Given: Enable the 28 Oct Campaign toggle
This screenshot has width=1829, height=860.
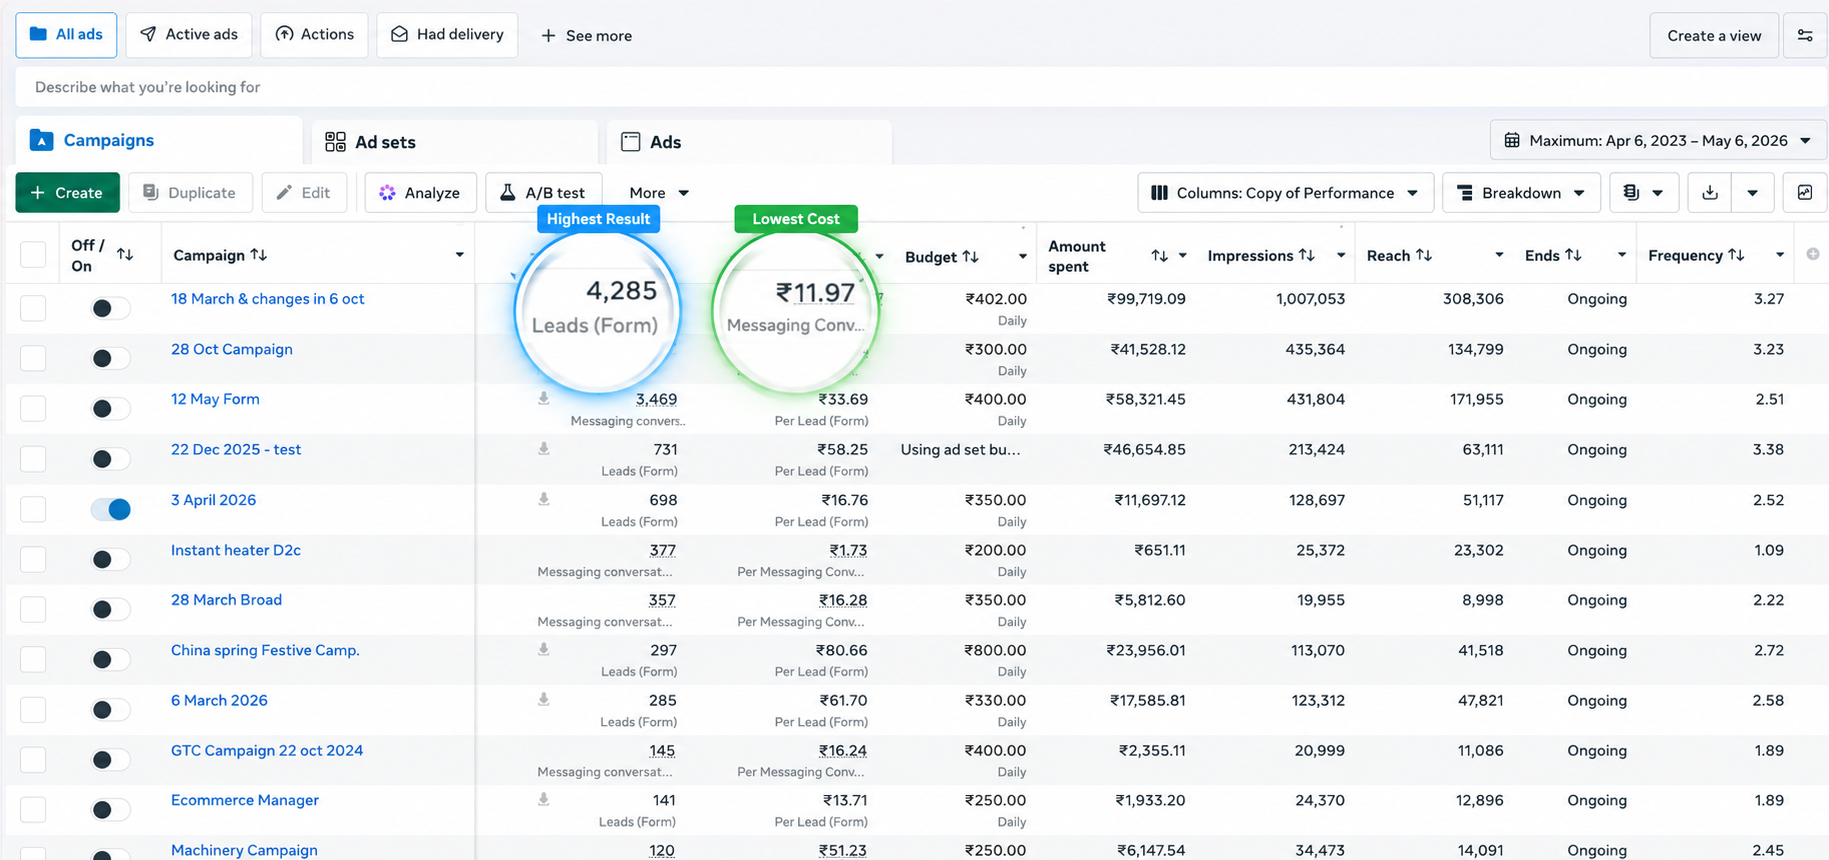Looking at the screenshot, I should pos(111,358).
